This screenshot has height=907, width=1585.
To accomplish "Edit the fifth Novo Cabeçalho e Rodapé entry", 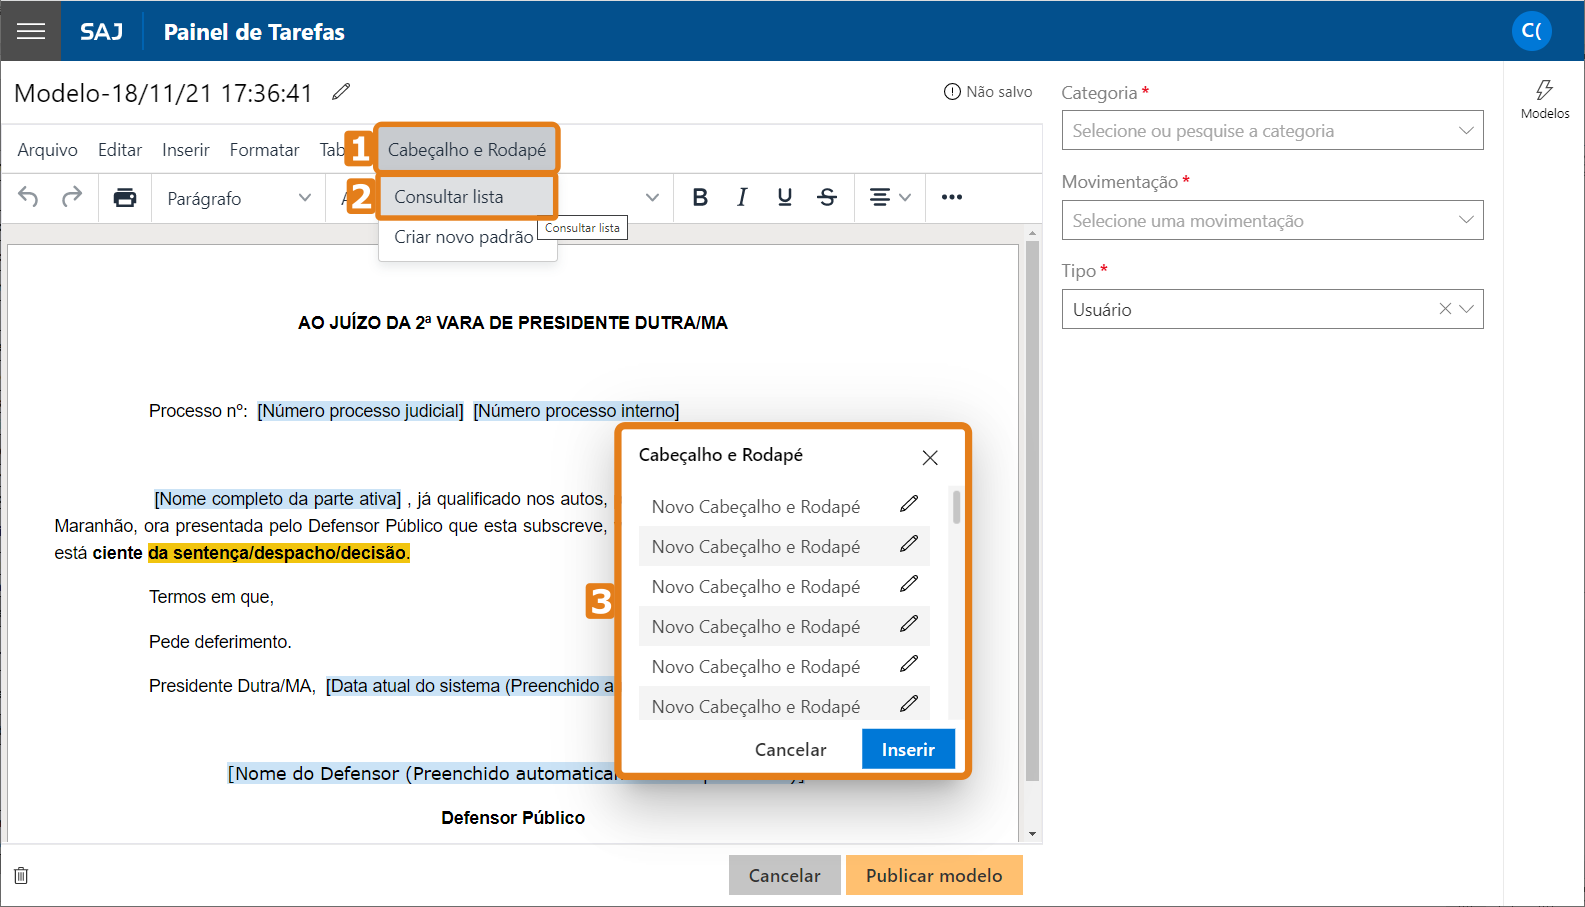I will [x=909, y=664].
